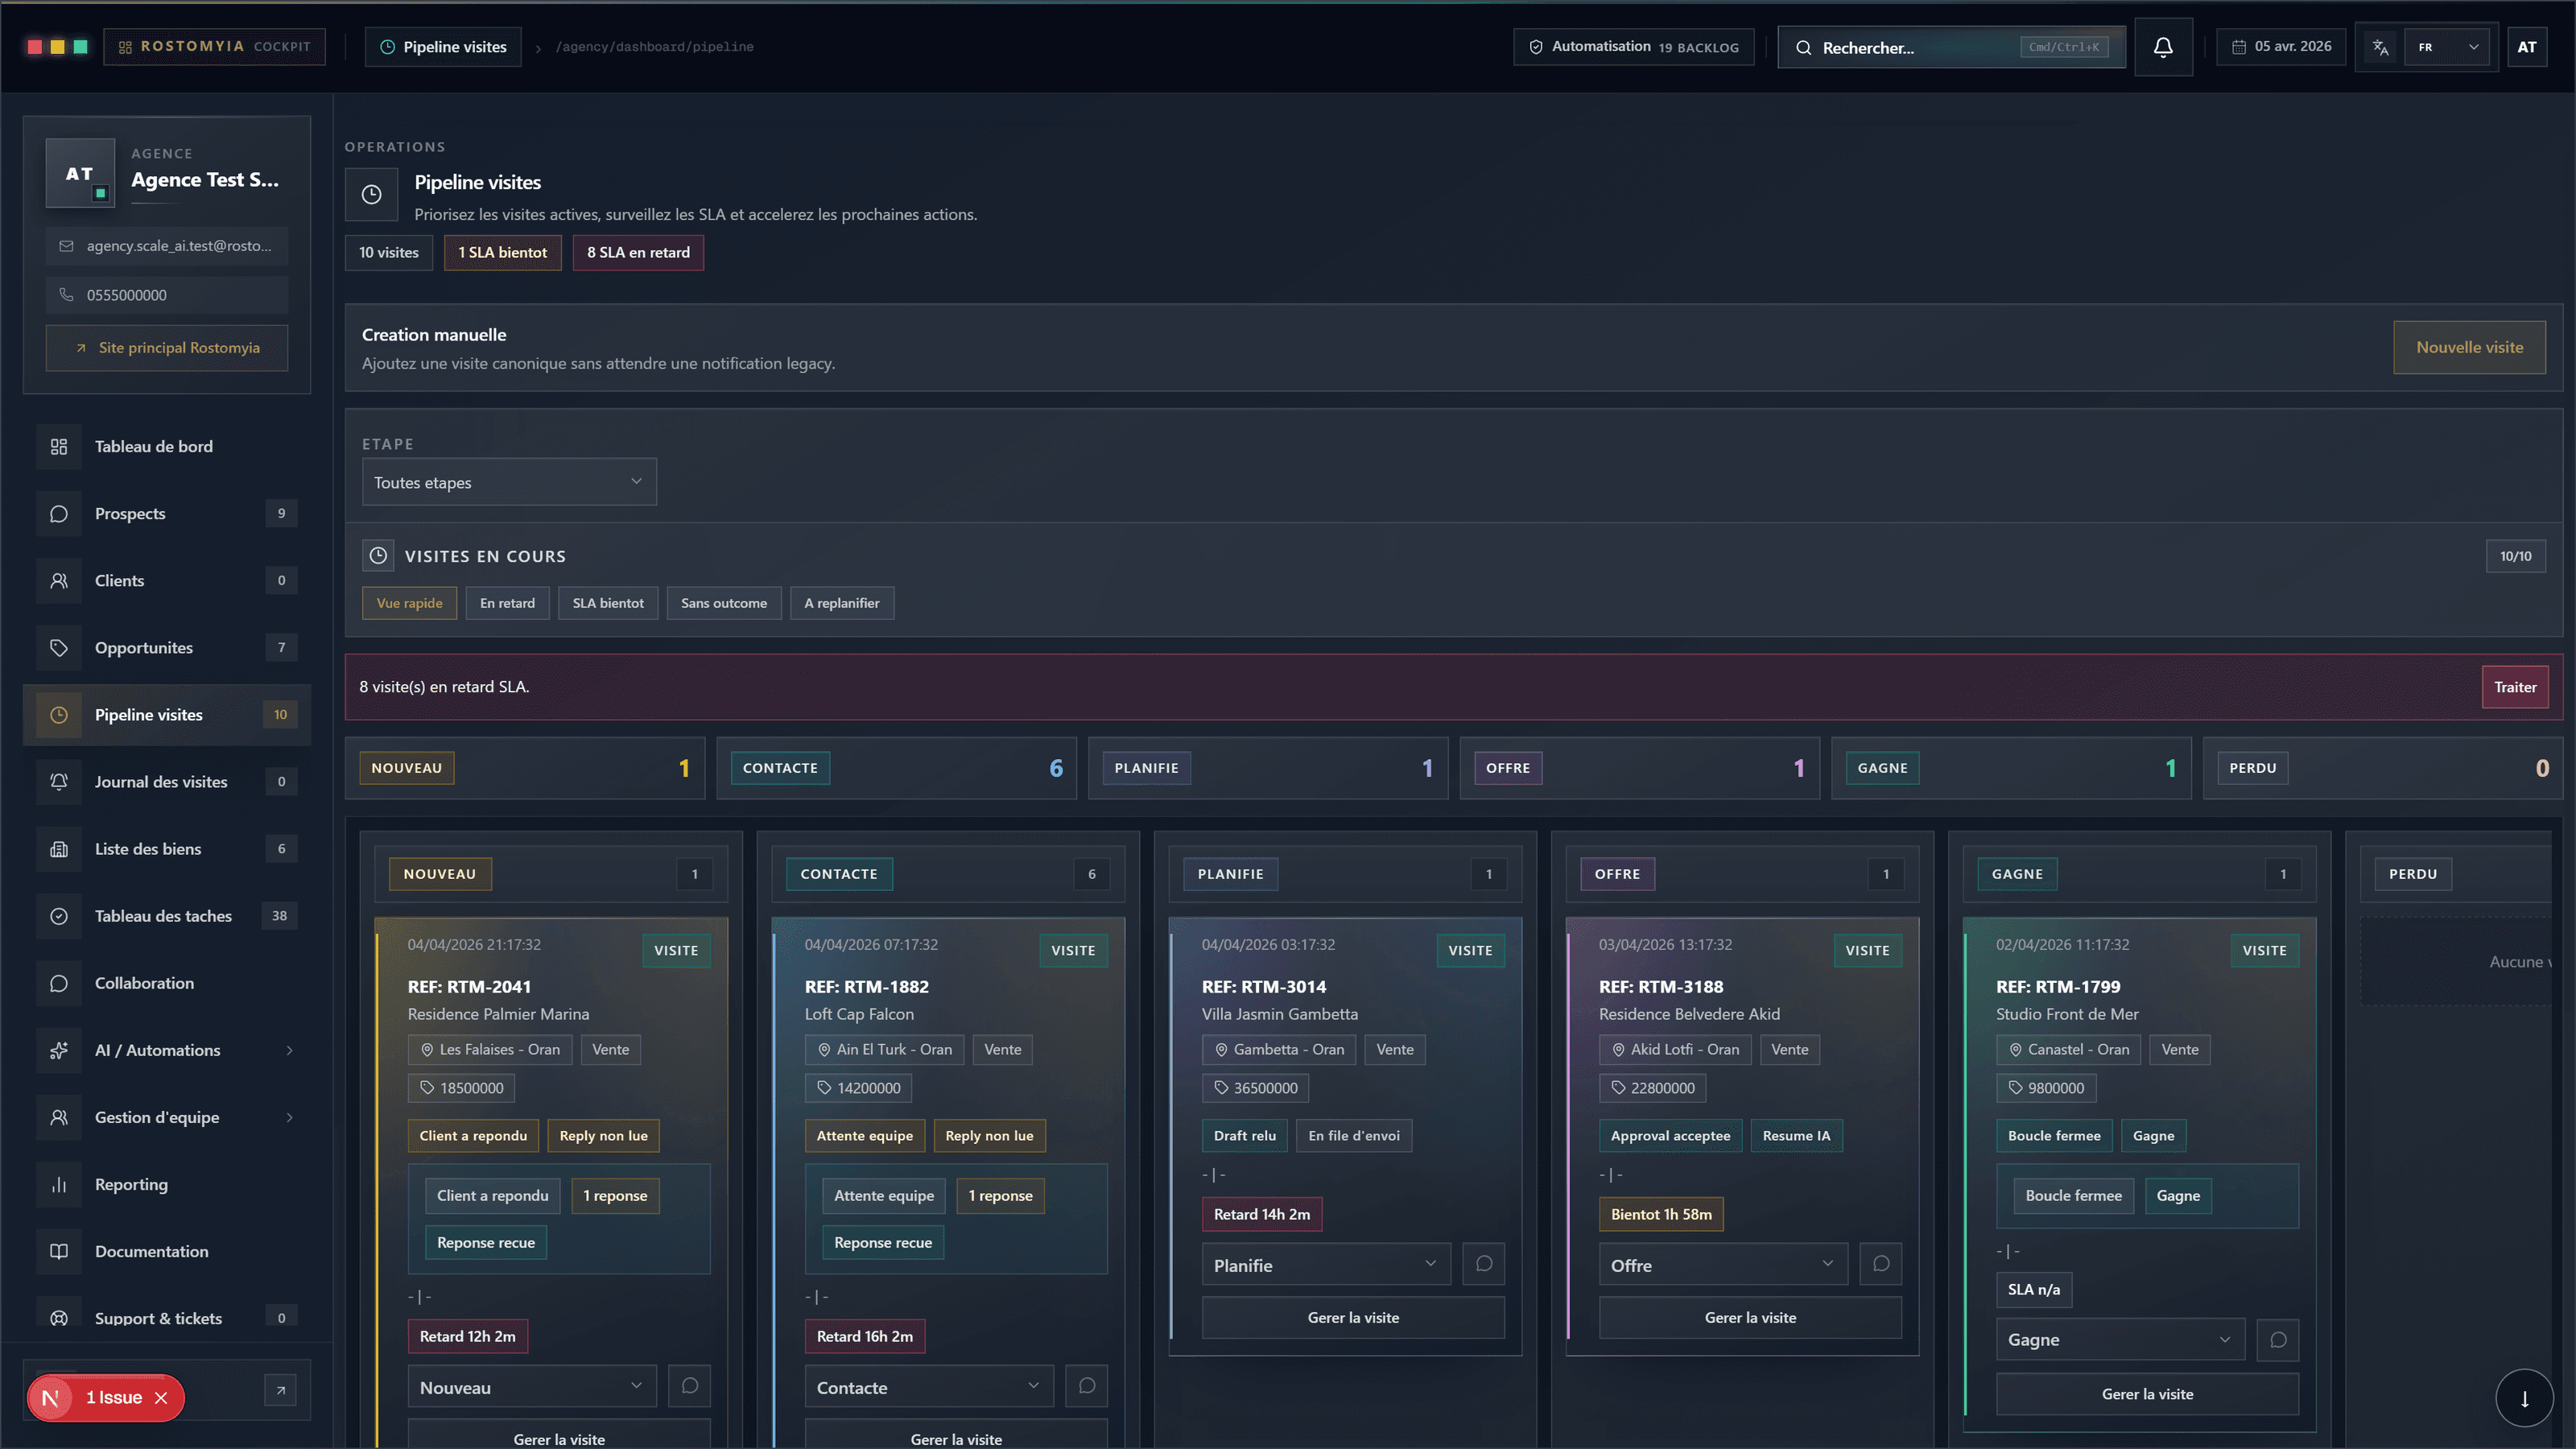
Task: Open comment bubble on RTM-3014 card
Action: coord(1484,1264)
